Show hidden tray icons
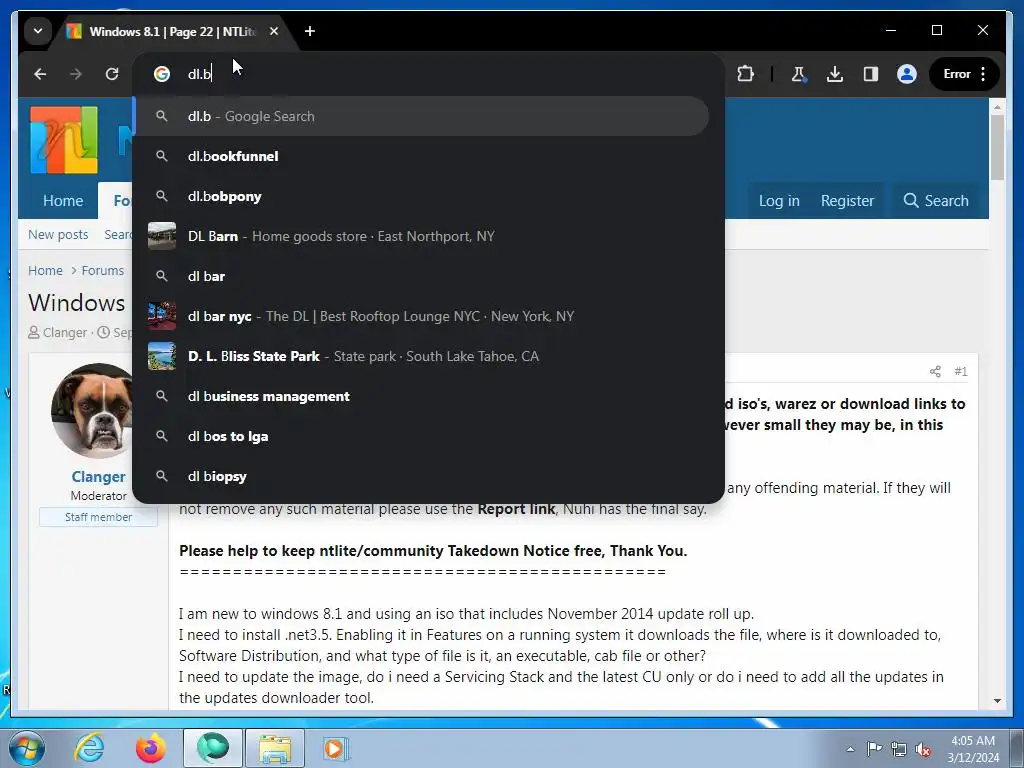 (x=850, y=749)
